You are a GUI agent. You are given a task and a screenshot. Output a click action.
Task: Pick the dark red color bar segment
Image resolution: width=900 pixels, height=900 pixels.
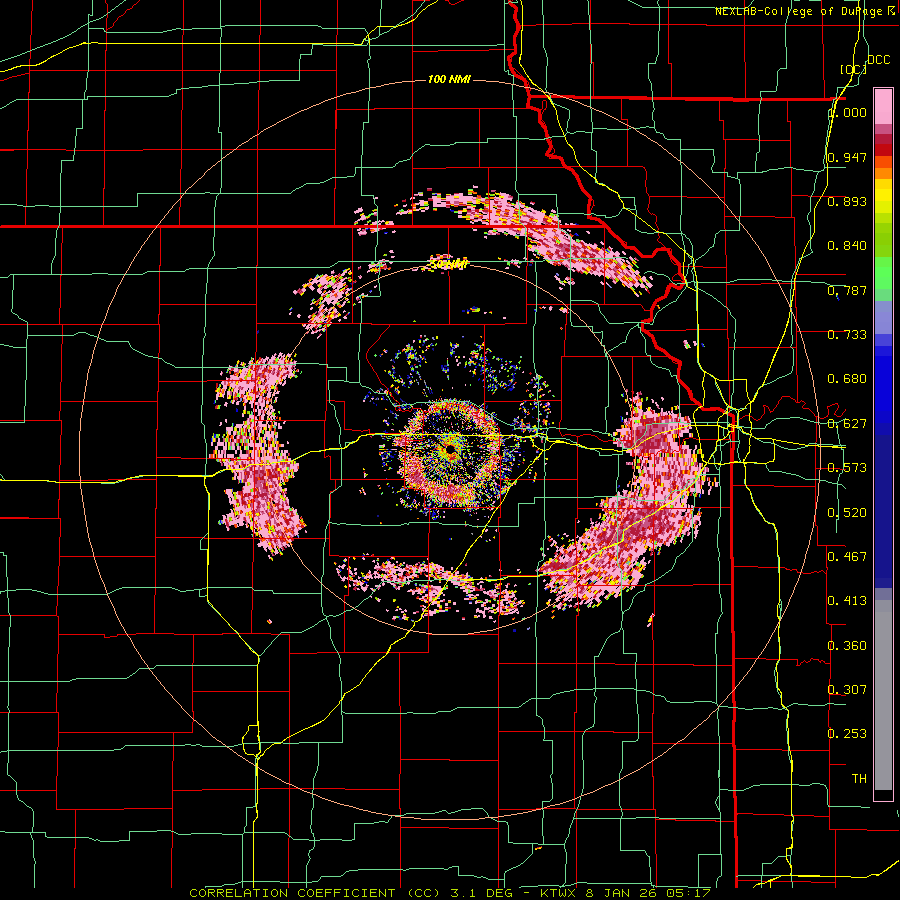coord(883,150)
